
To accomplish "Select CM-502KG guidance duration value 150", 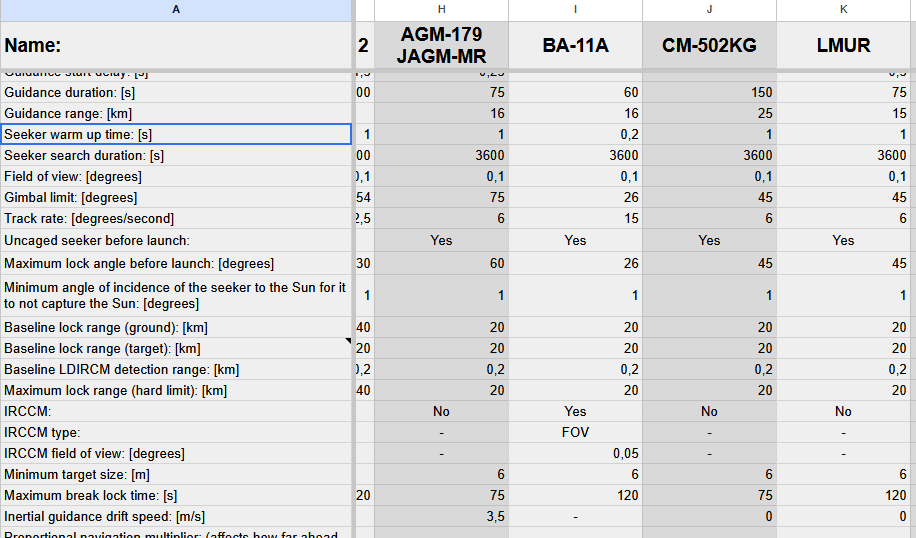I will (709, 92).
